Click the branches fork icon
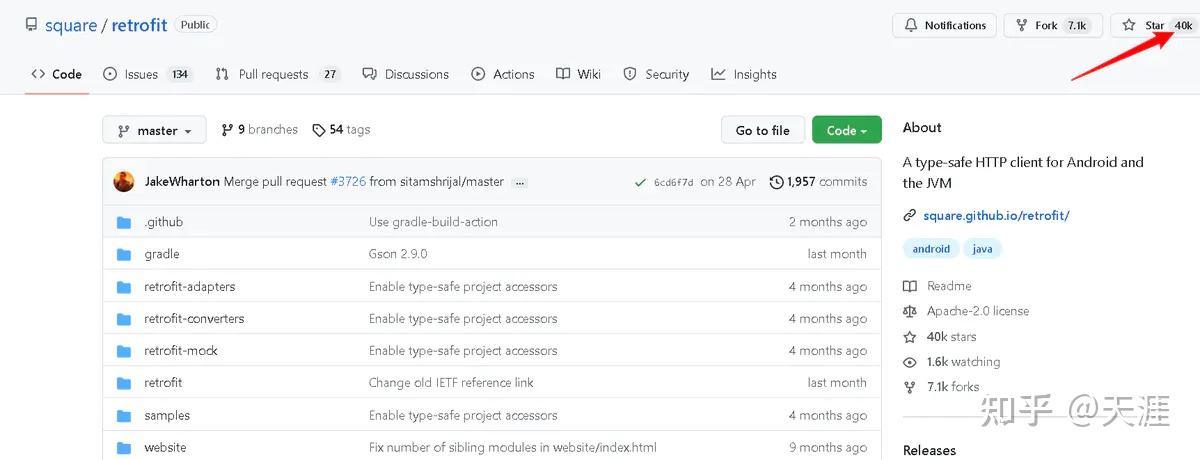Viewport: 1200px width, 460px height. tap(227, 130)
